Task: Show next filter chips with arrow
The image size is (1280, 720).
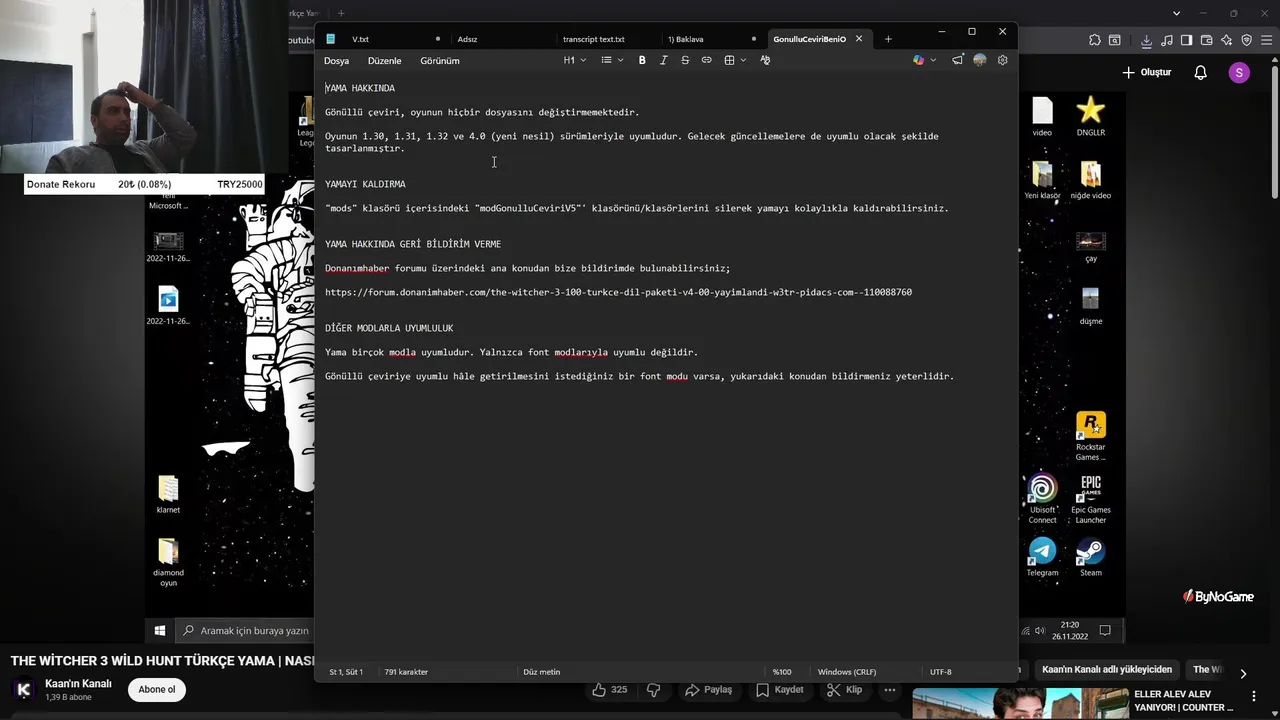Action: pyautogui.click(x=1243, y=673)
